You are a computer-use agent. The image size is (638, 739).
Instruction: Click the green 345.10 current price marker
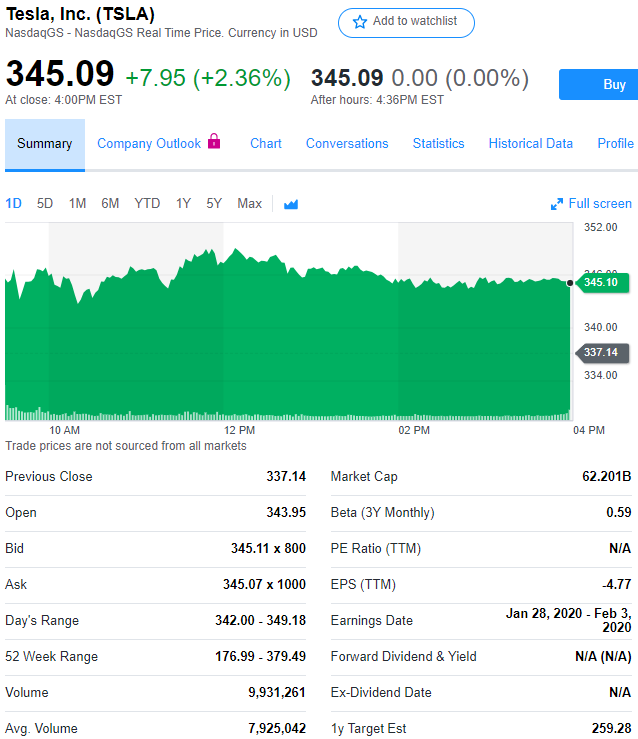[603, 282]
